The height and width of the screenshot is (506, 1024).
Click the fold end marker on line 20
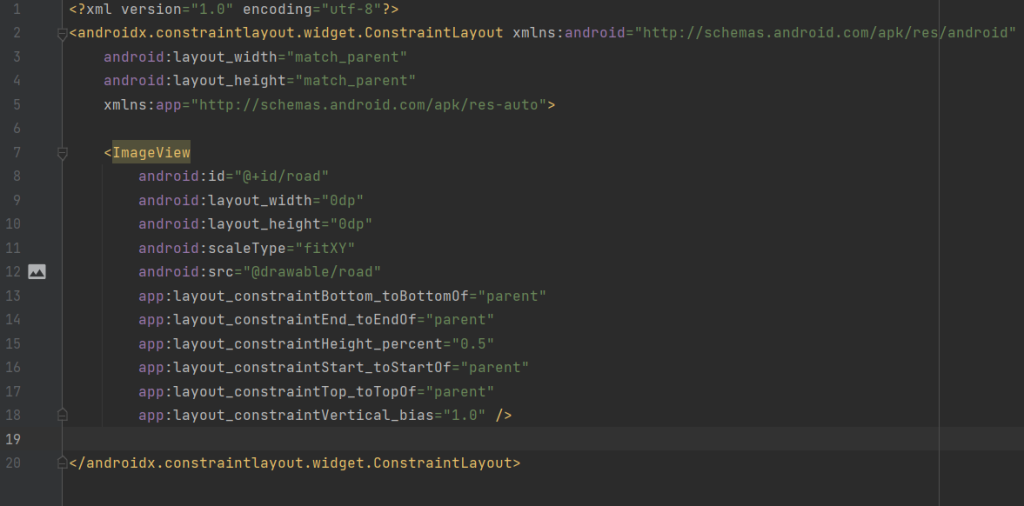[x=62, y=463]
